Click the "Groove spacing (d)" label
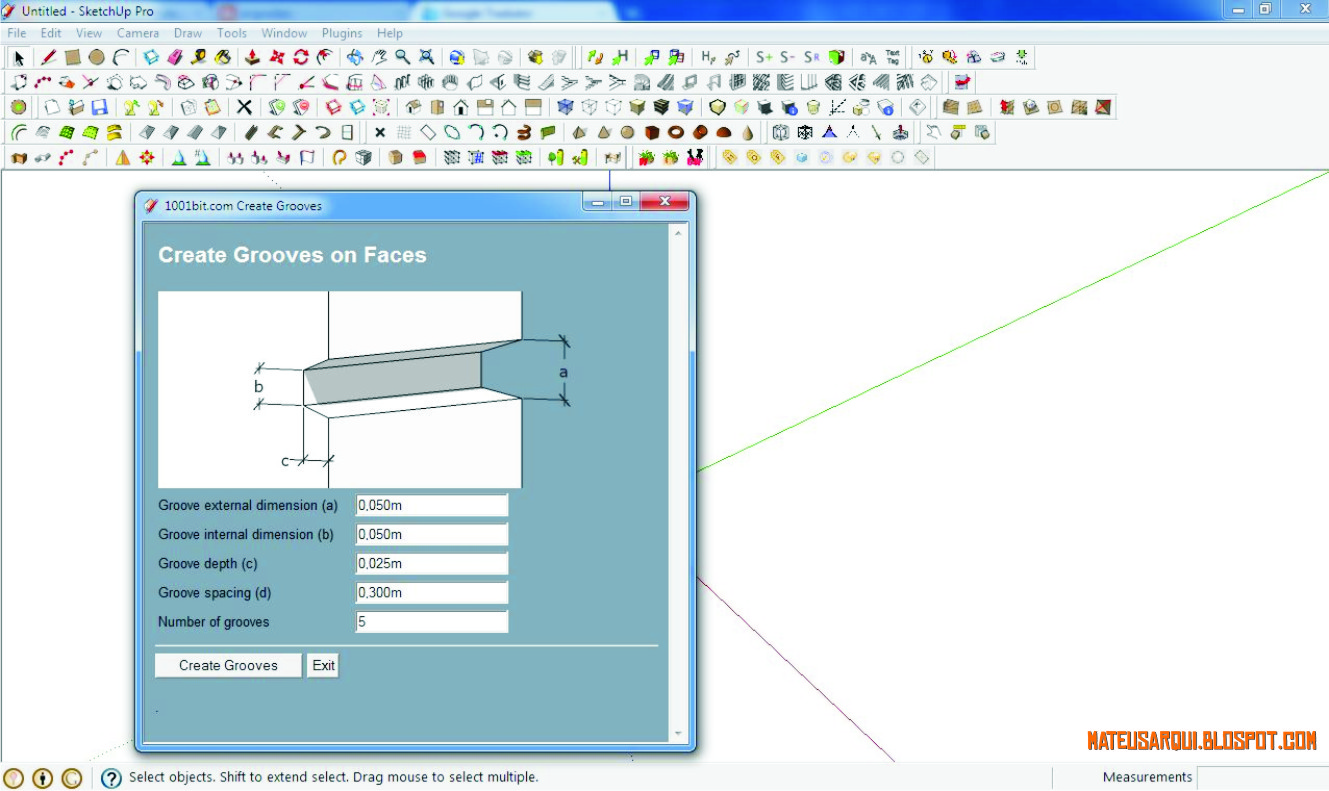 click(215, 593)
